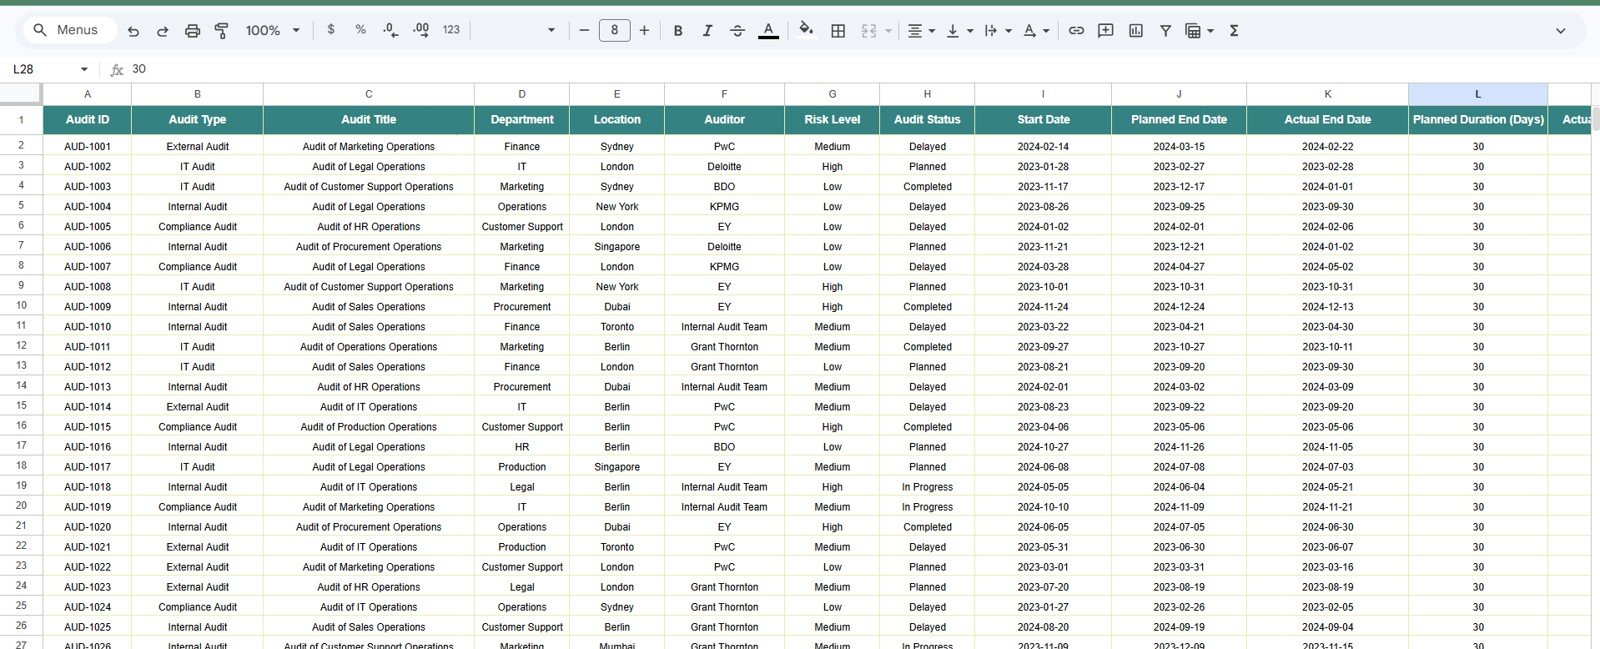
Task: Click the borders icon
Action: click(838, 31)
